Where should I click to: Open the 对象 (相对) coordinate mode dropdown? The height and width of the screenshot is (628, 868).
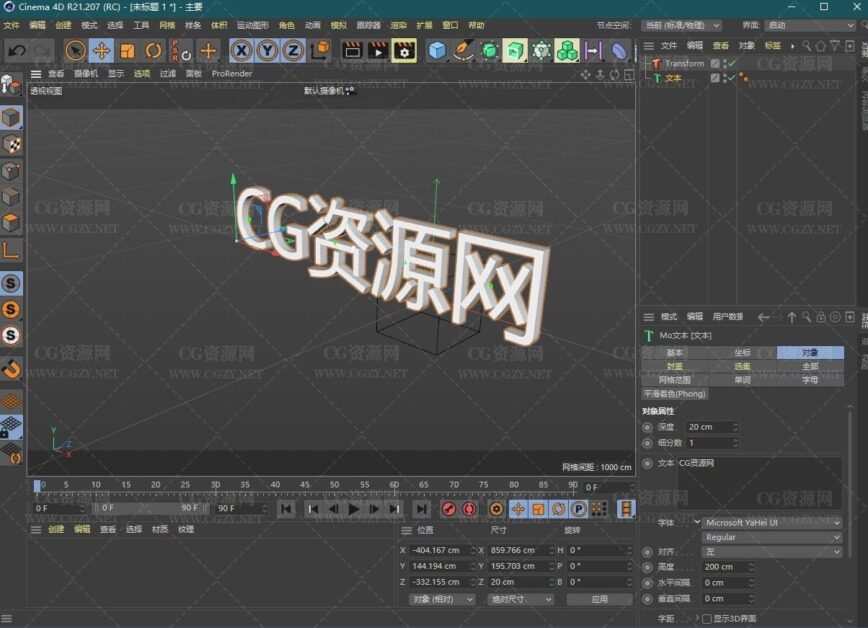pyautogui.click(x=442, y=599)
